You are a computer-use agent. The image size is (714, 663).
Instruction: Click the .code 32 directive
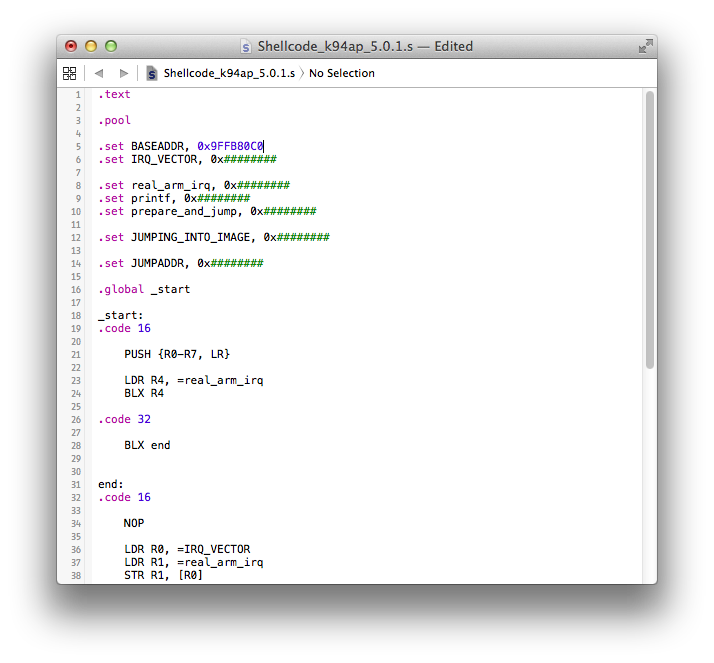(x=124, y=419)
